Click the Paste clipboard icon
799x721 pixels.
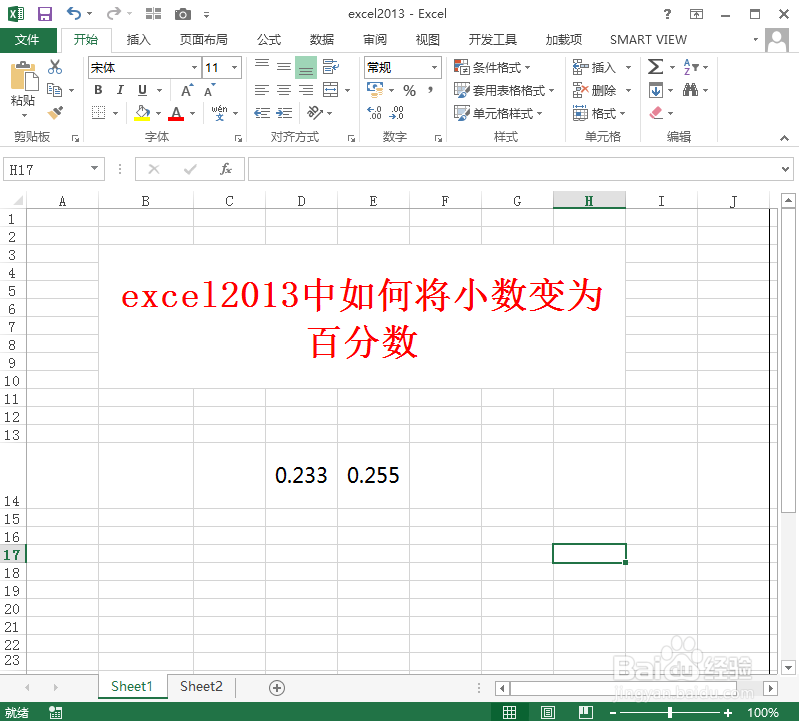[x=23, y=76]
